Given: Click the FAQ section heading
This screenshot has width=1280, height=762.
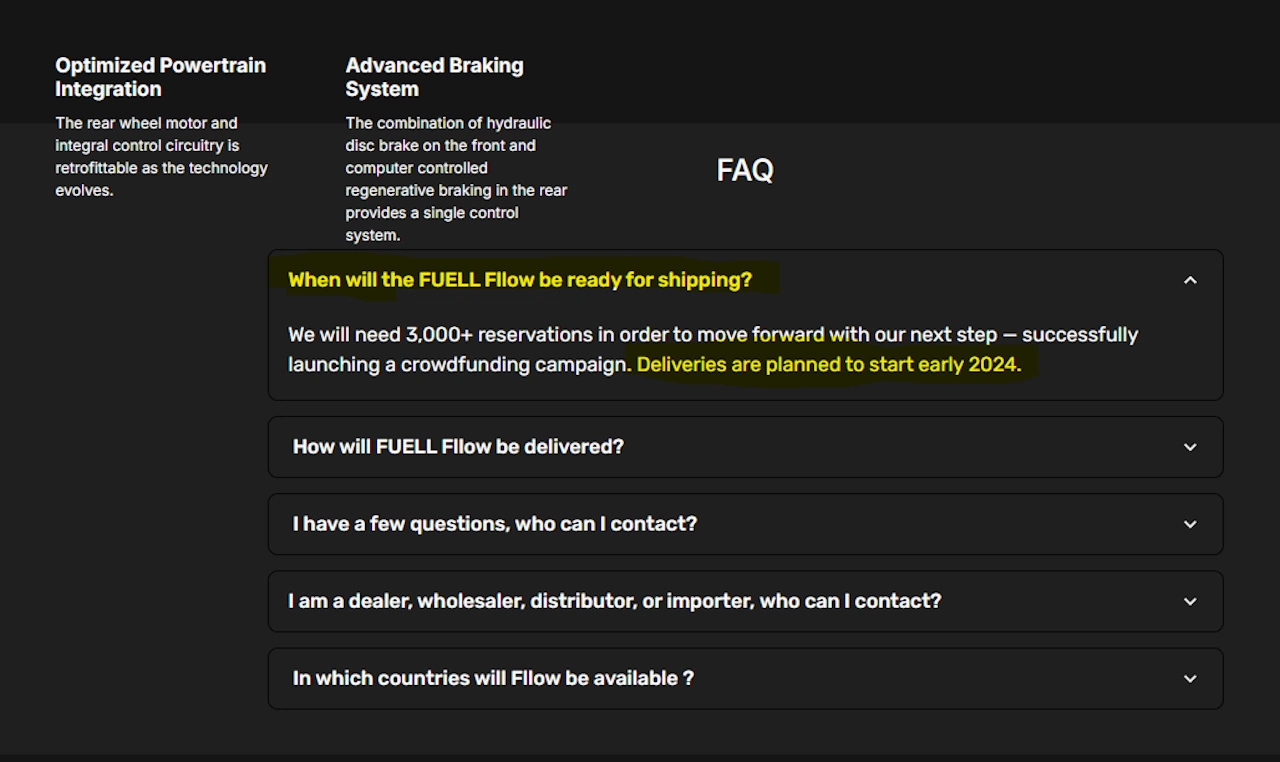Looking at the screenshot, I should [744, 170].
